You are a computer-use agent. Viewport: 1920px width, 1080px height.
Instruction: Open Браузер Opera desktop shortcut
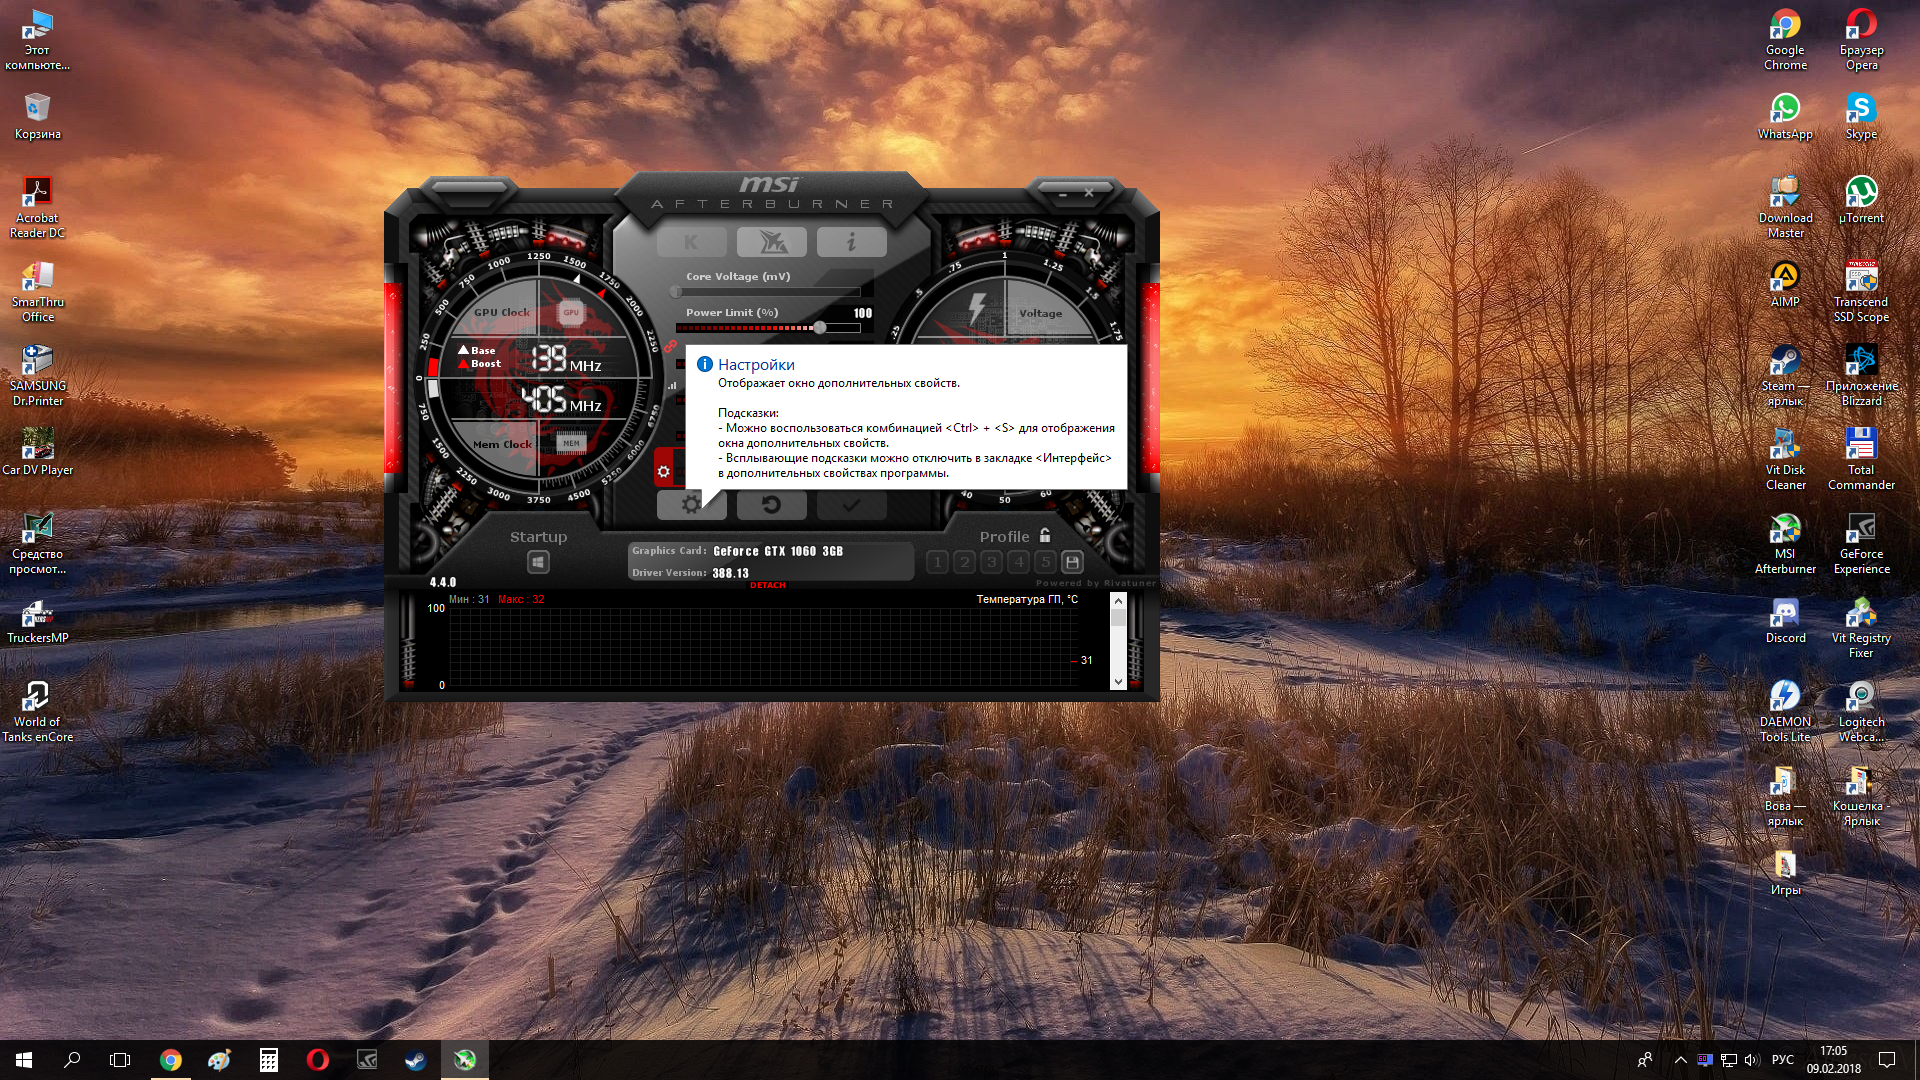click(1861, 40)
